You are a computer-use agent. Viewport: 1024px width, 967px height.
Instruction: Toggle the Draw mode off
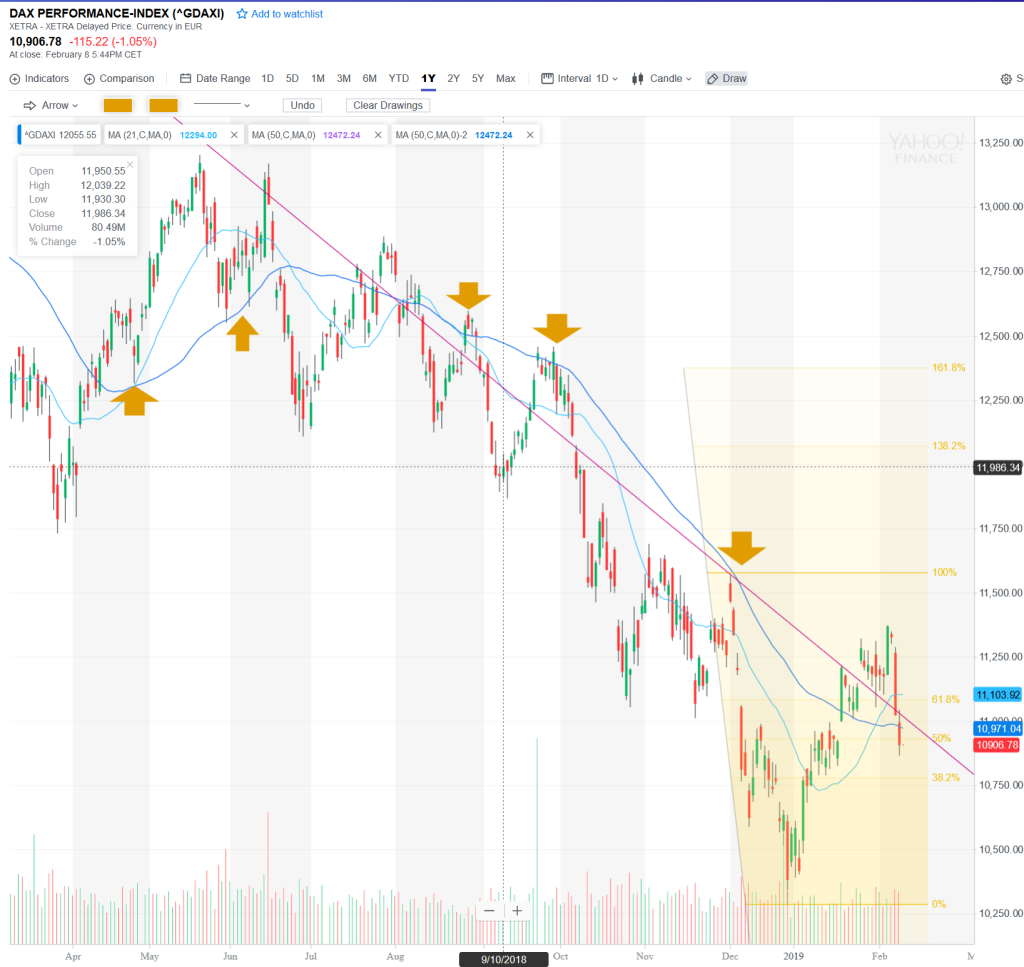pos(726,79)
